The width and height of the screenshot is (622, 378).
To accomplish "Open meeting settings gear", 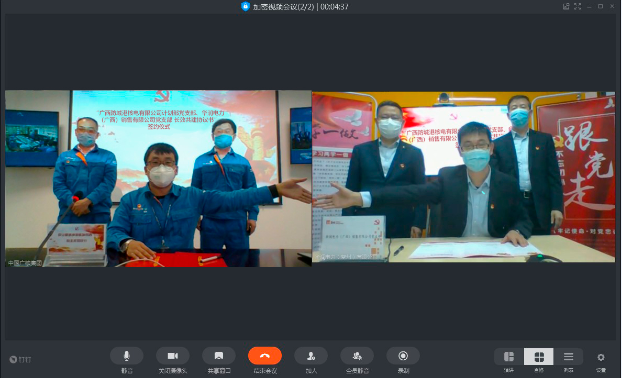I will point(601,357).
